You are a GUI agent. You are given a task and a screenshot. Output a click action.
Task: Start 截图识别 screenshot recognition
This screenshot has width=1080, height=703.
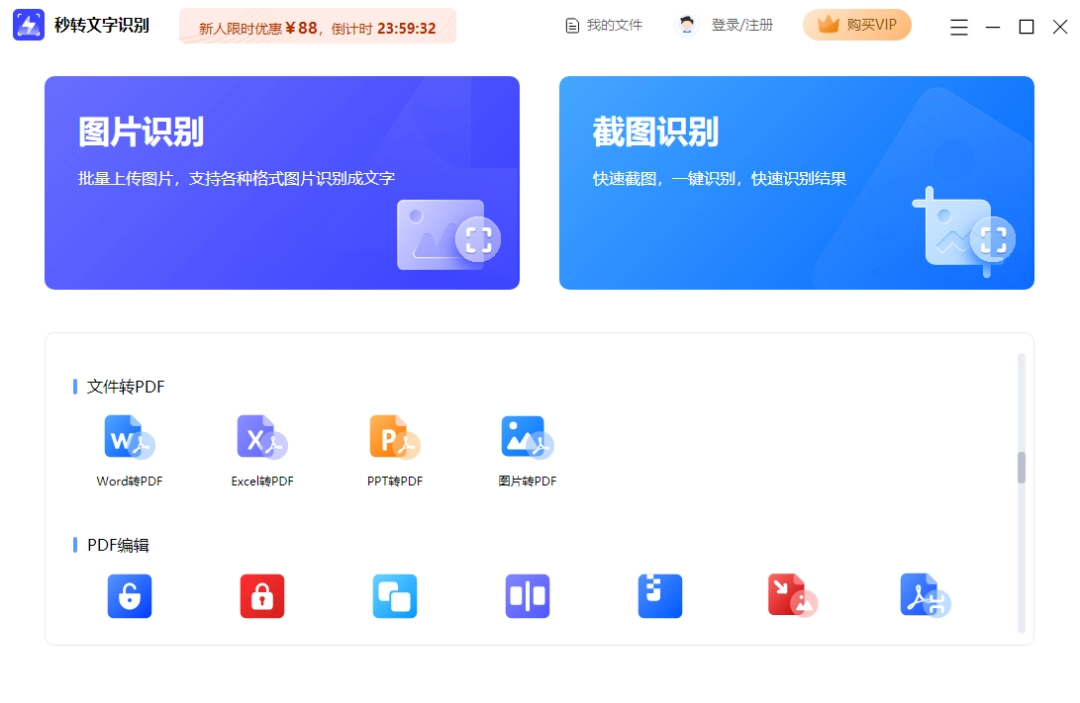coord(796,183)
